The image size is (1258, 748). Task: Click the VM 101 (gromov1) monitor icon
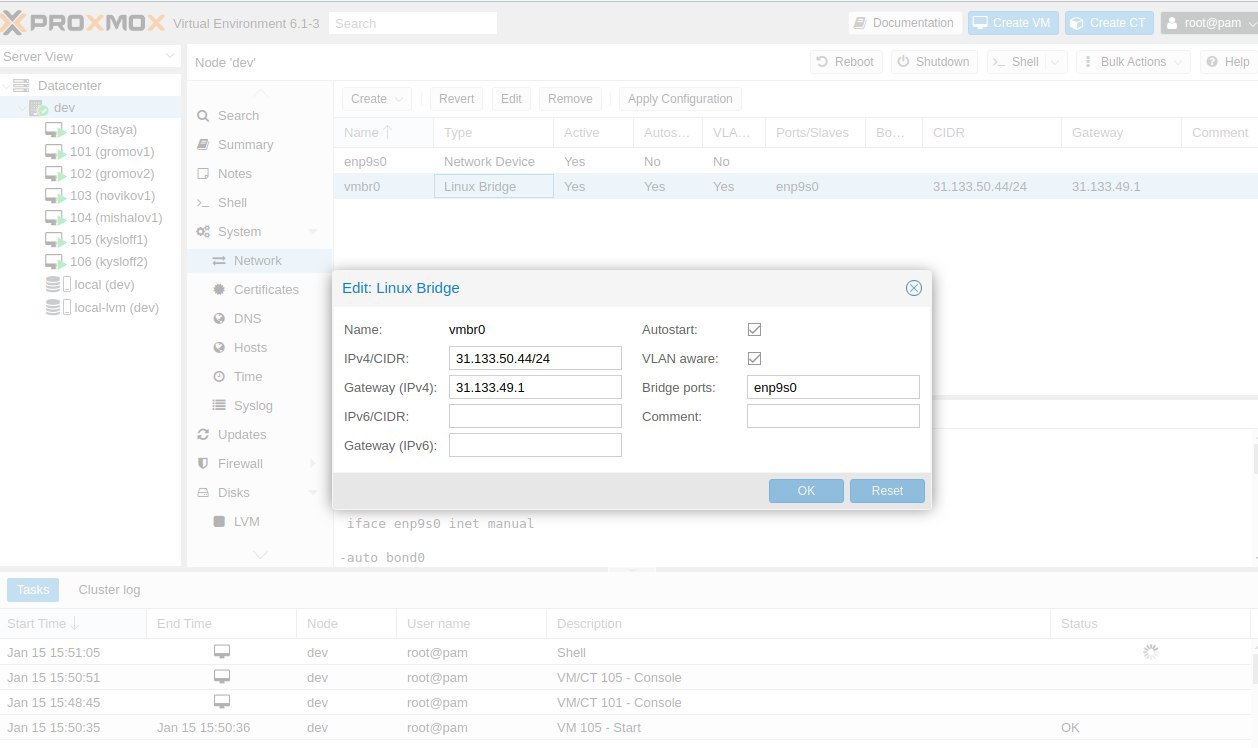click(55, 152)
